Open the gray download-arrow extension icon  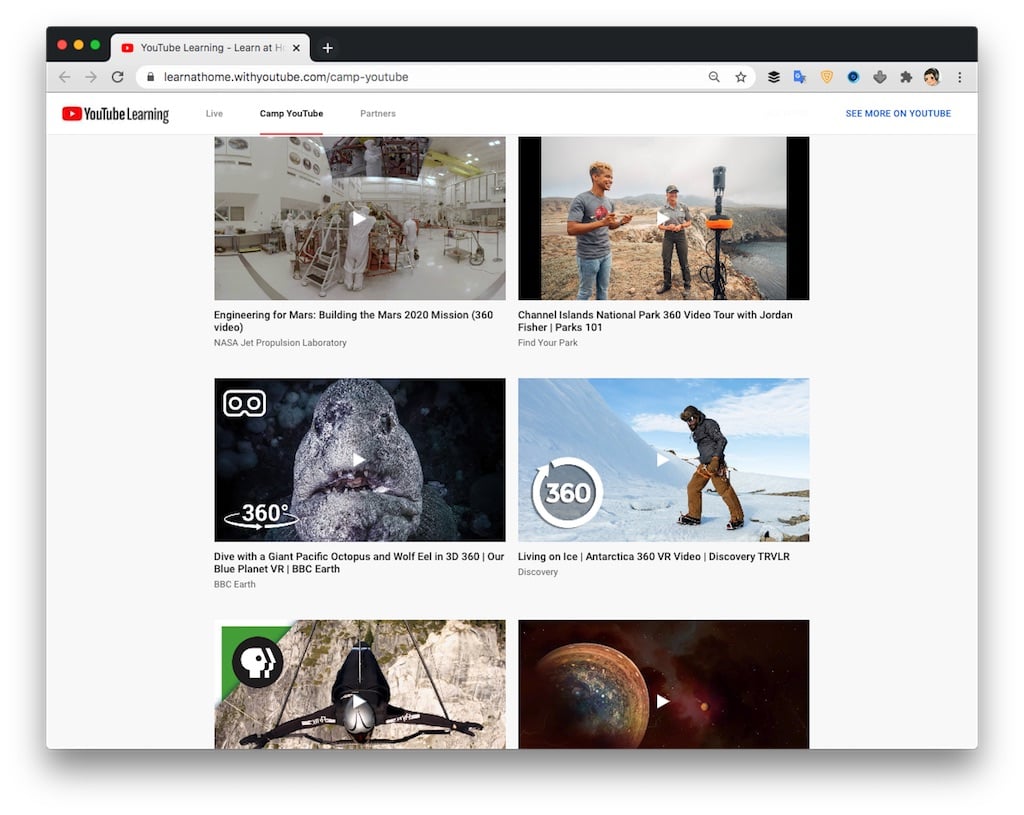click(x=880, y=77)
